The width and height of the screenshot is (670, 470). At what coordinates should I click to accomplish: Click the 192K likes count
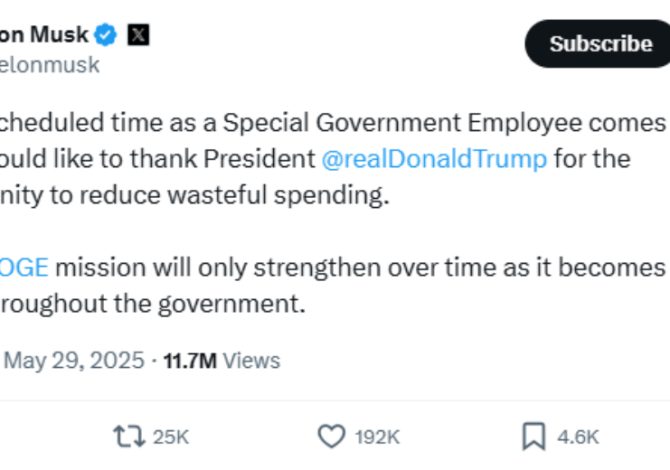[377, 437]
